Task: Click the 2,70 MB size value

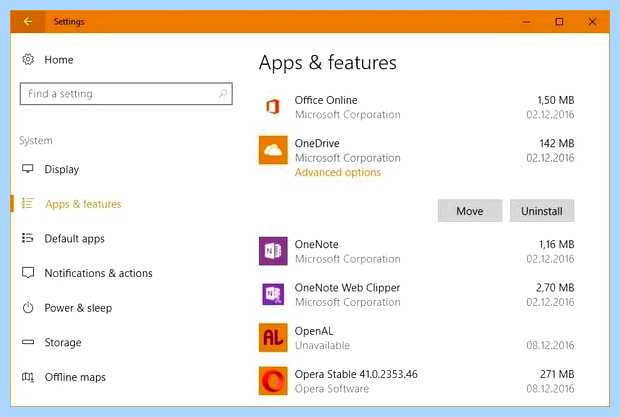Action: [x=555, y=287]
